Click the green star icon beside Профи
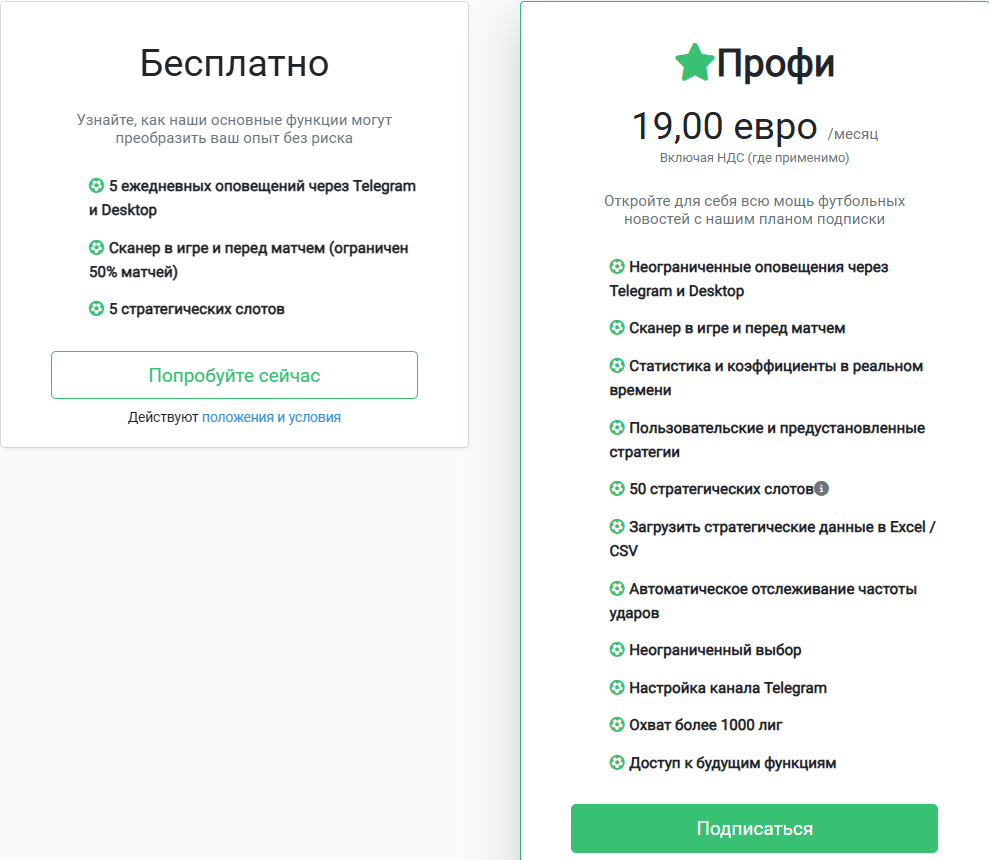This screenshot has height=860, width=989. (695, 62)
